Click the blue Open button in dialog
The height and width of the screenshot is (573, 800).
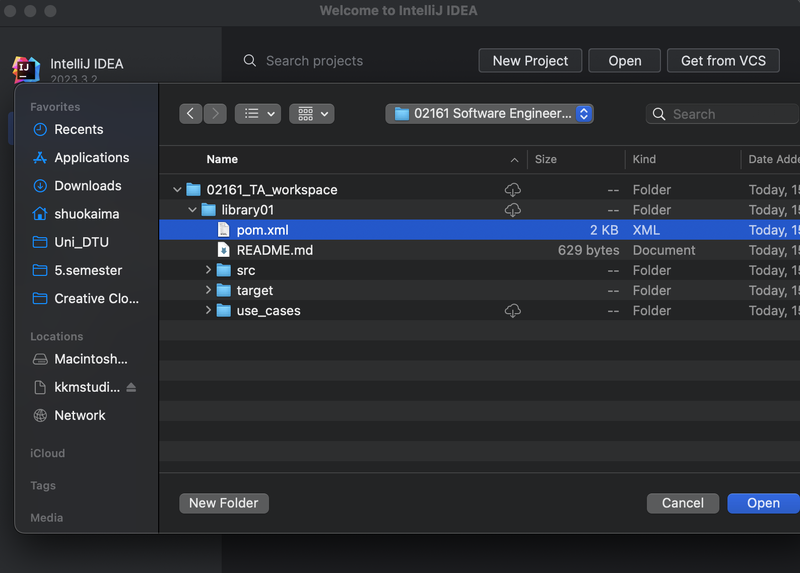click(x=763, y=503)
